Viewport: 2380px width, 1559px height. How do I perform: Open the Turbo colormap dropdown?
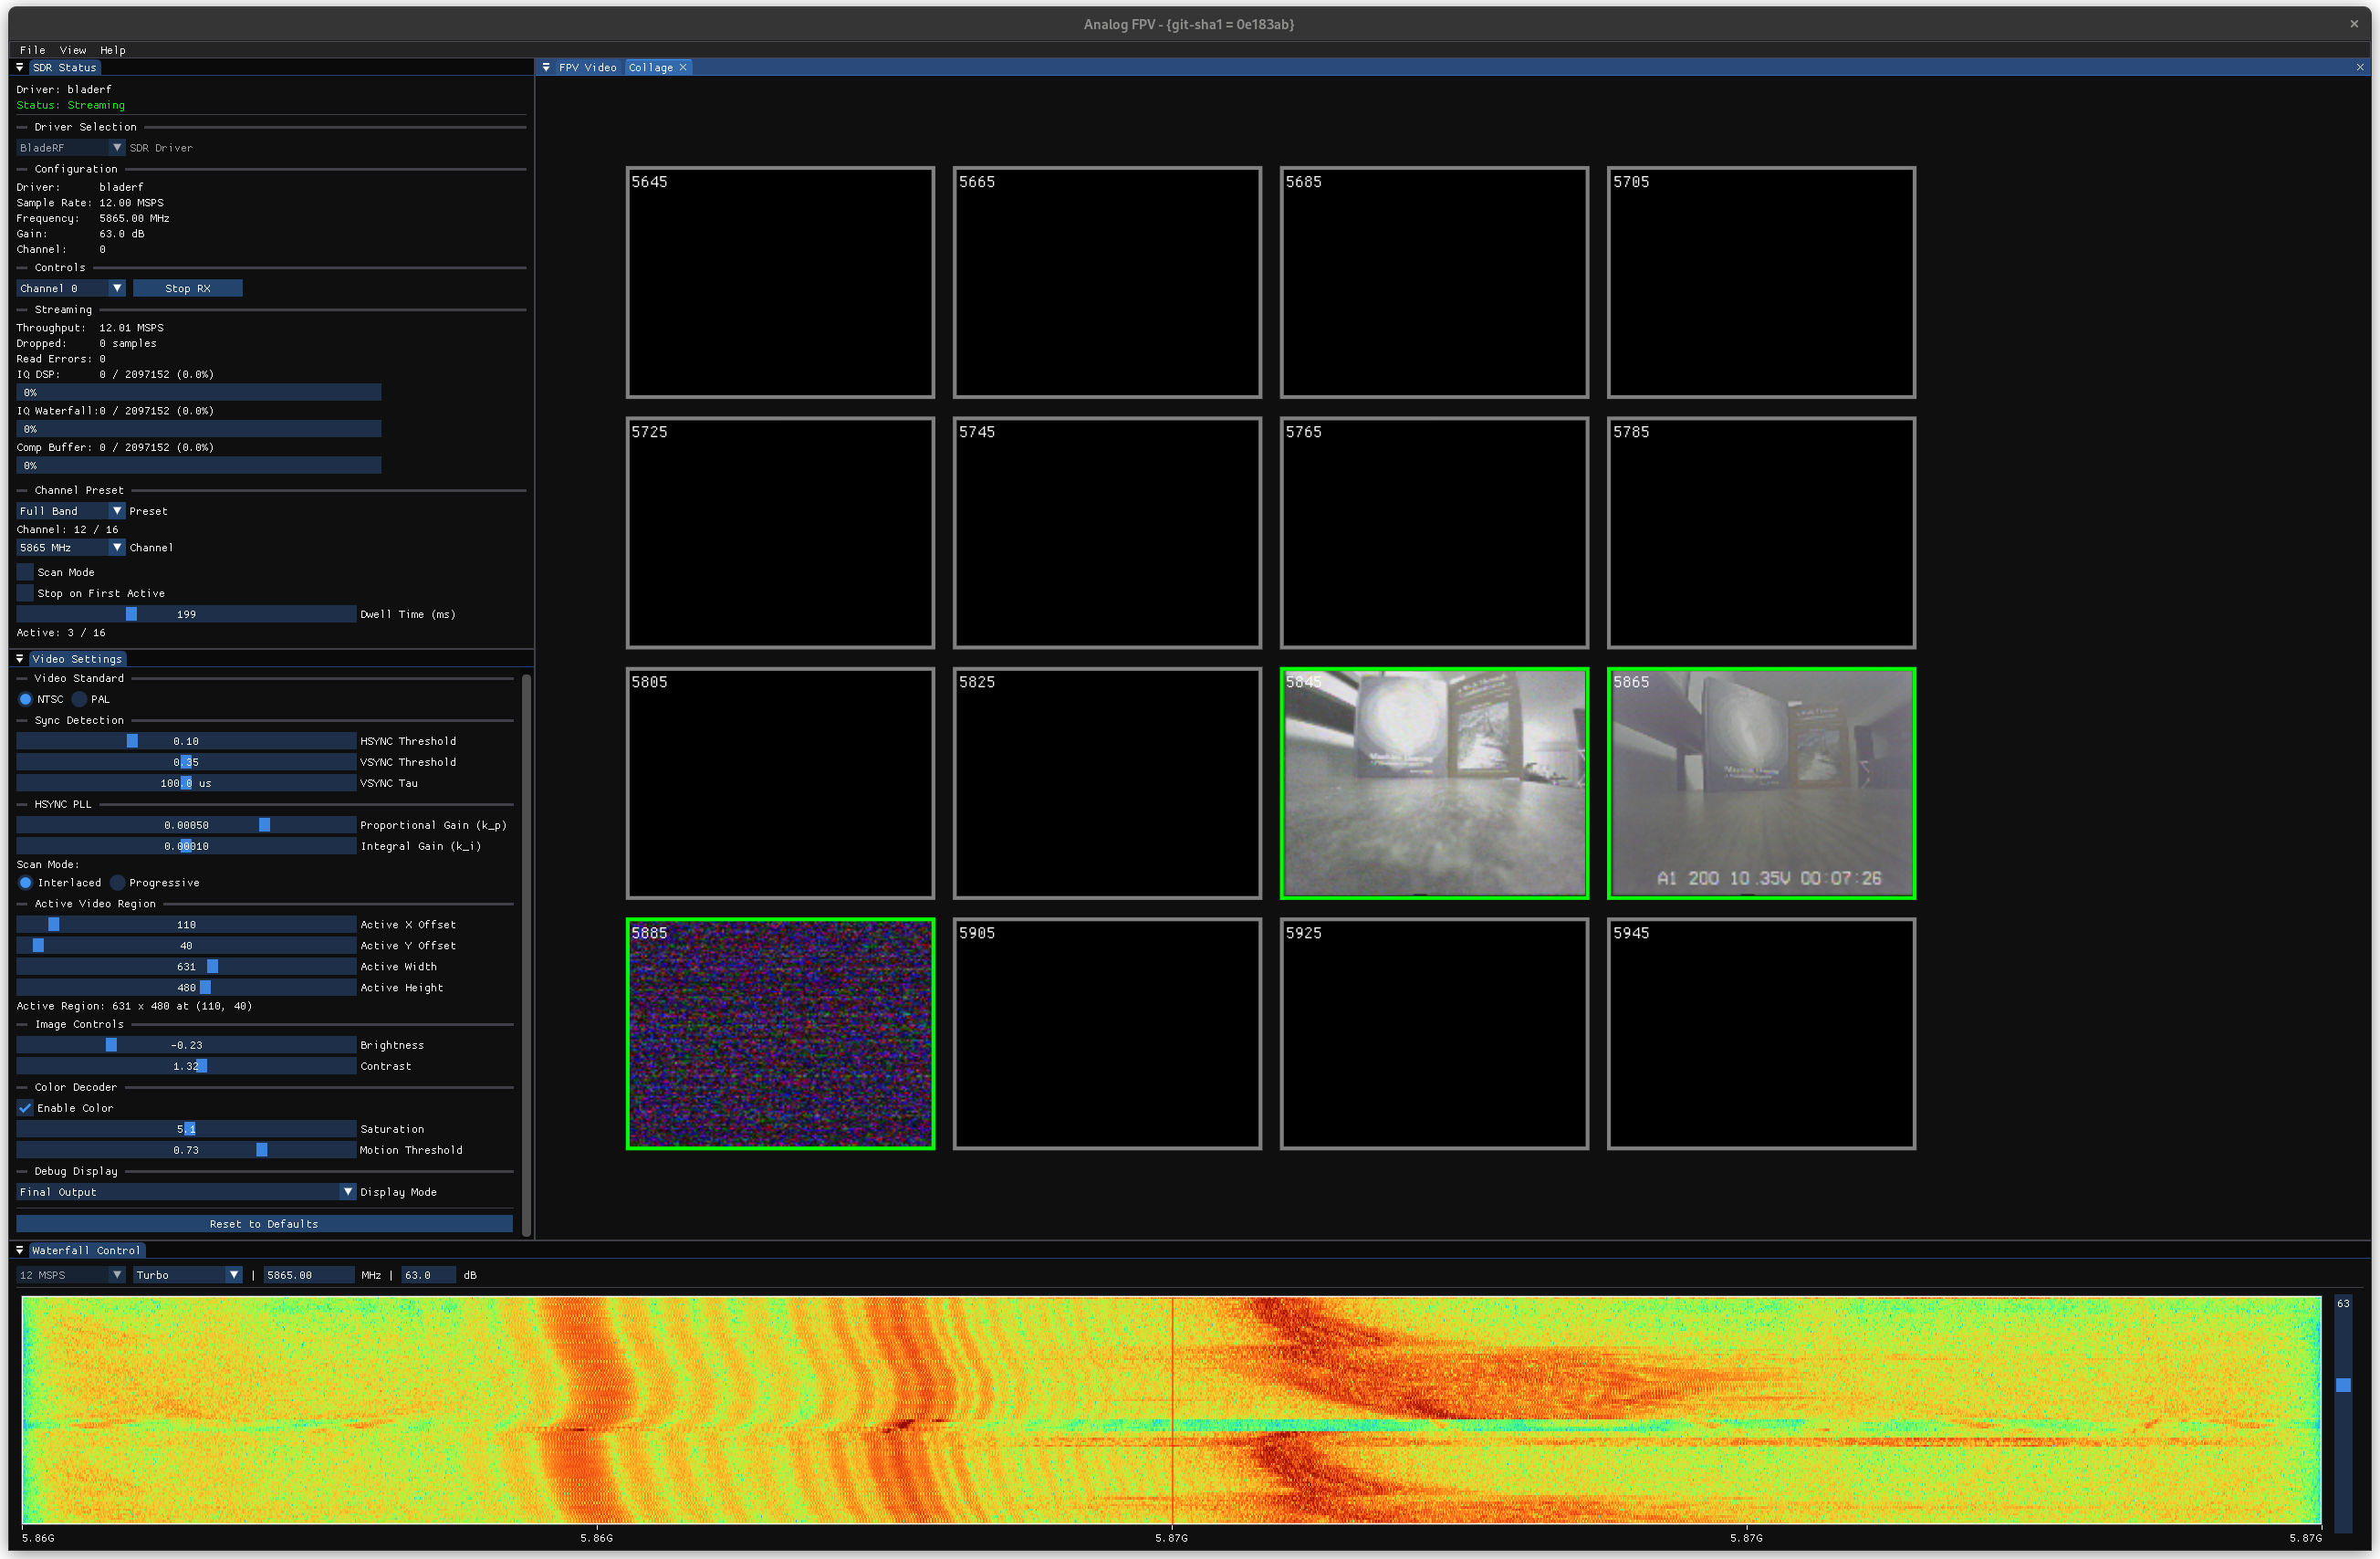[x=188, y=1275]
